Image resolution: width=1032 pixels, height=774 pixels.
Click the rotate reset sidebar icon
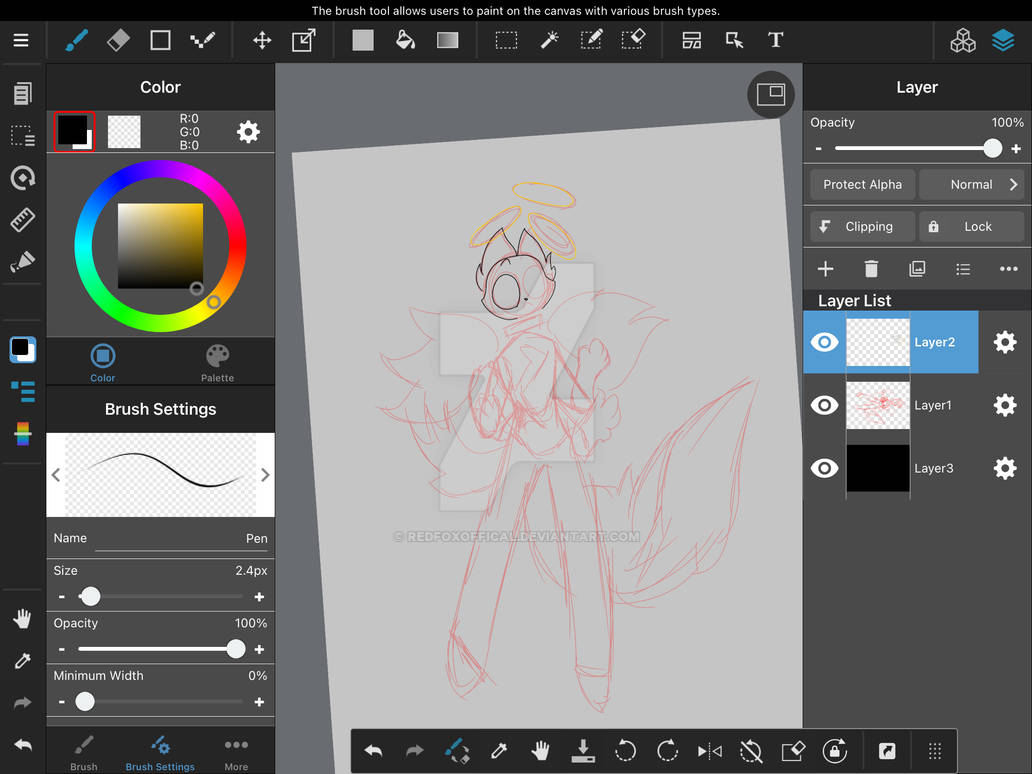pos(22,178)
